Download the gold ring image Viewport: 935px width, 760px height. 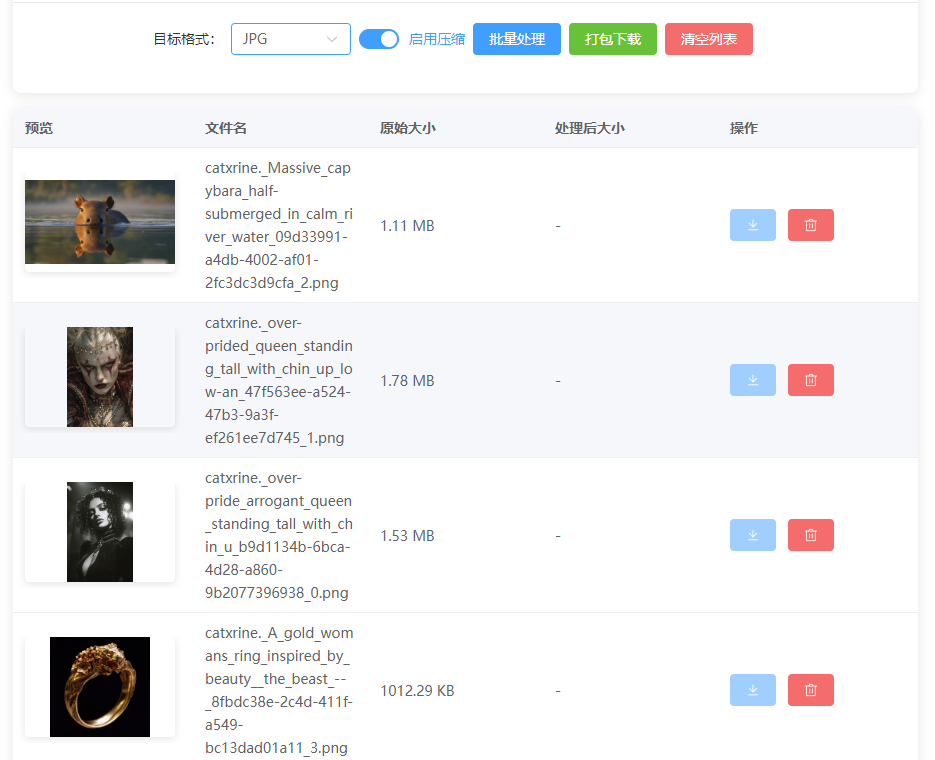coord(753,690)
